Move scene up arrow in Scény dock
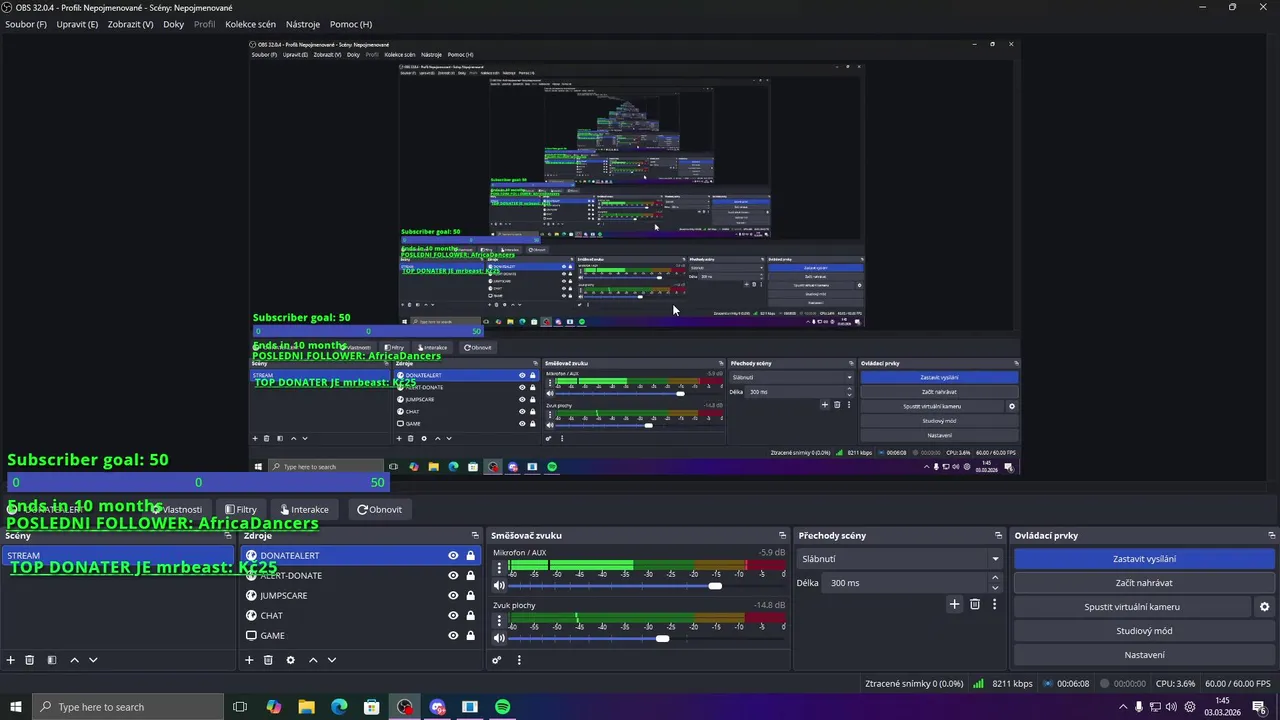This screenshot has width=1280, height=720. tap(74, 660)
